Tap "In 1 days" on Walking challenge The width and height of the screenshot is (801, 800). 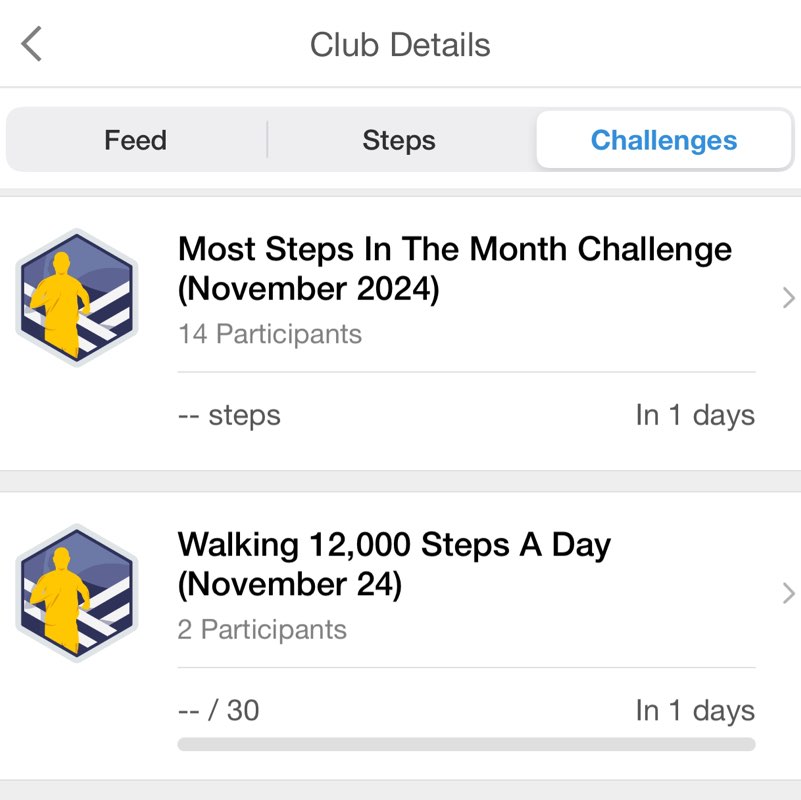coord(695,710)
